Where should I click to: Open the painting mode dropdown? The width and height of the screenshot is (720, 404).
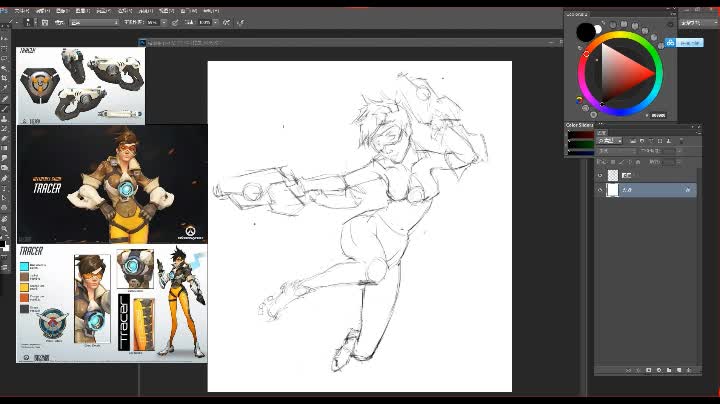click(94, 22)
